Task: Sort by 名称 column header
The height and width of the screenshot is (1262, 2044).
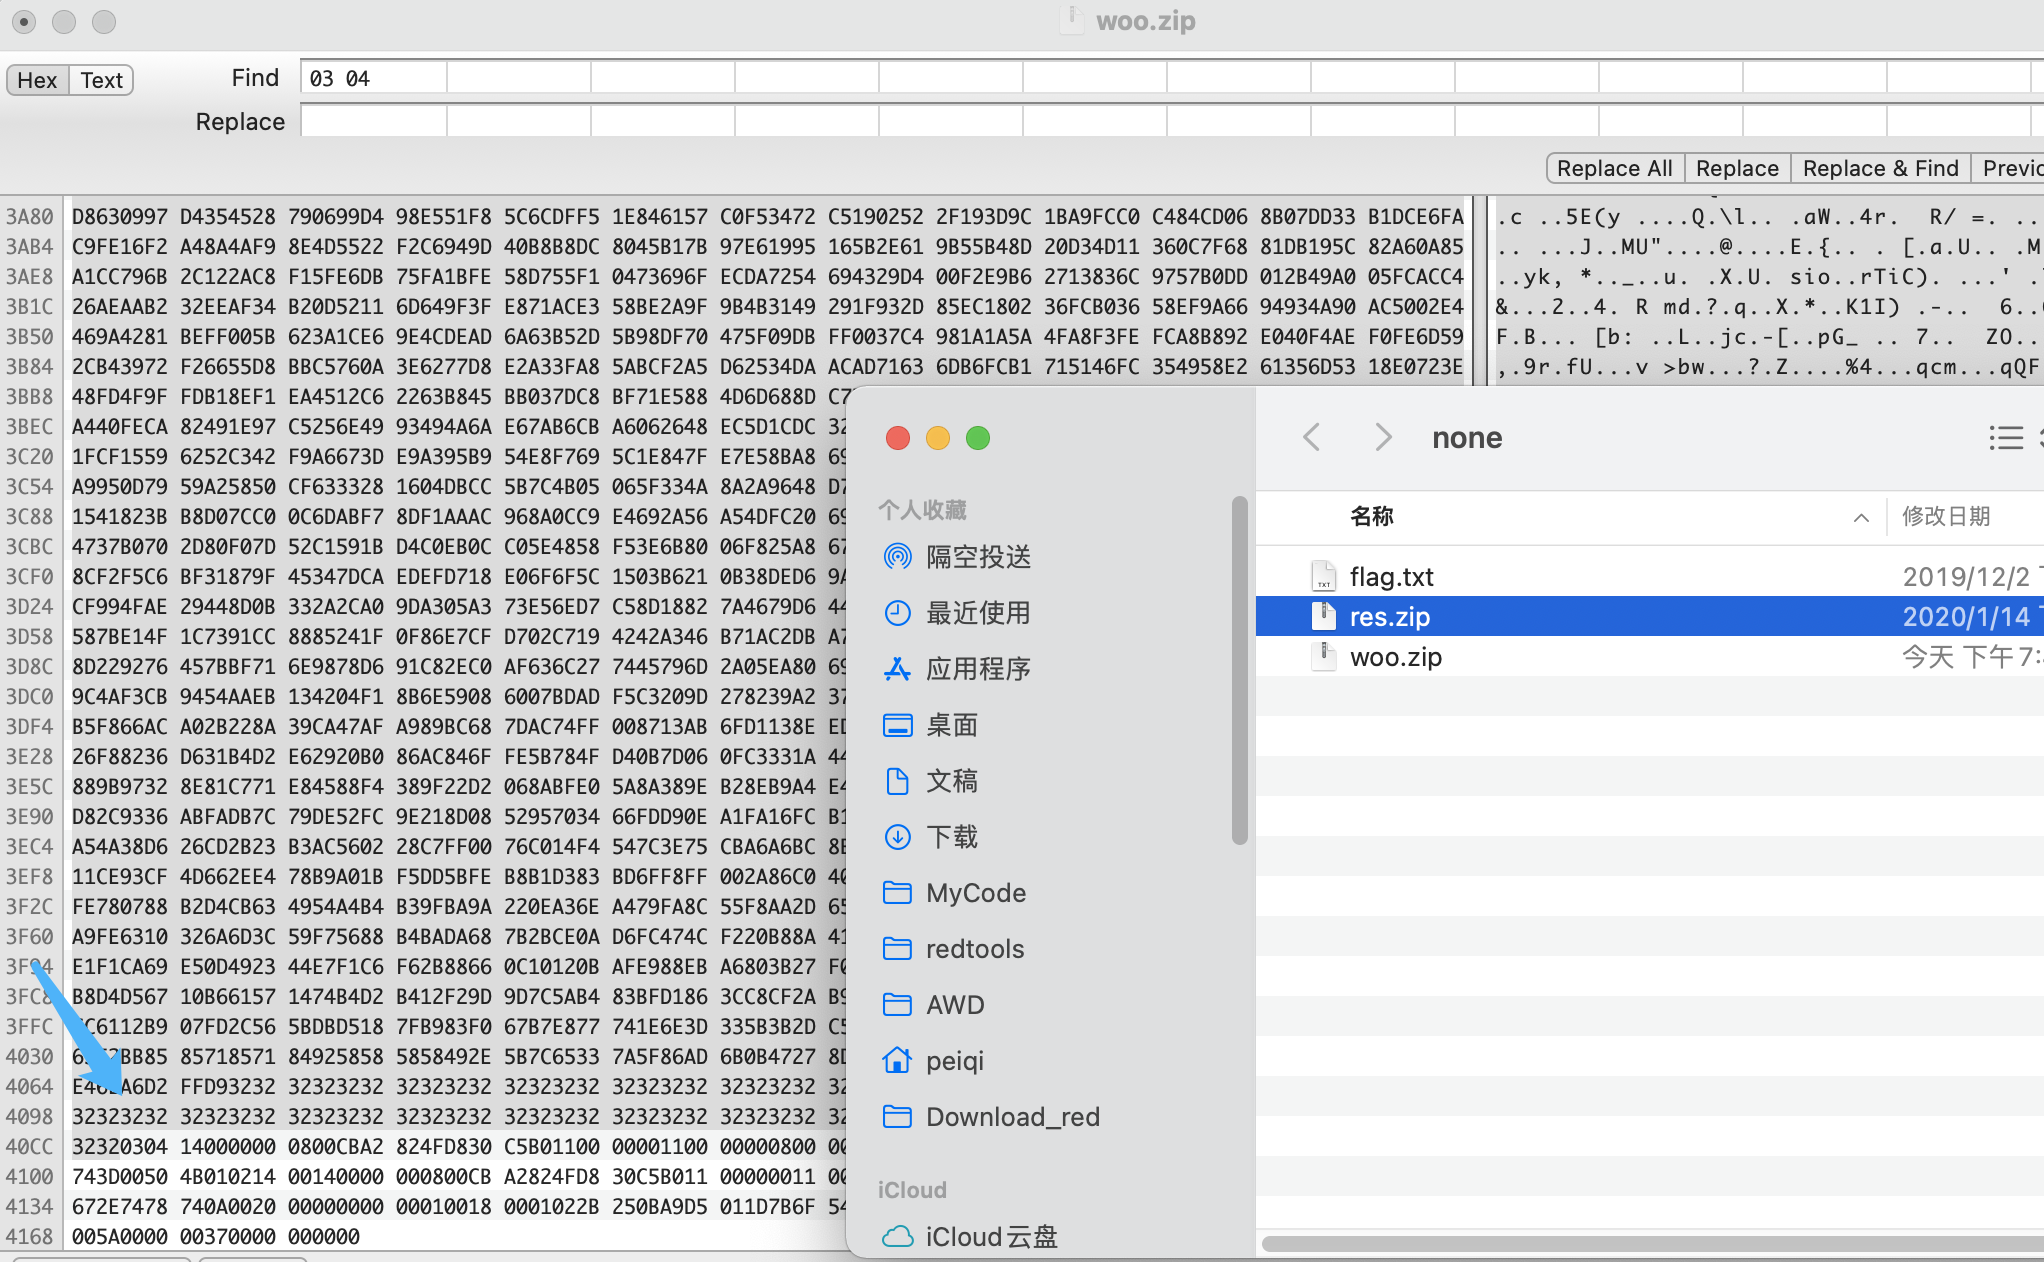Action: click(1371, 516)
